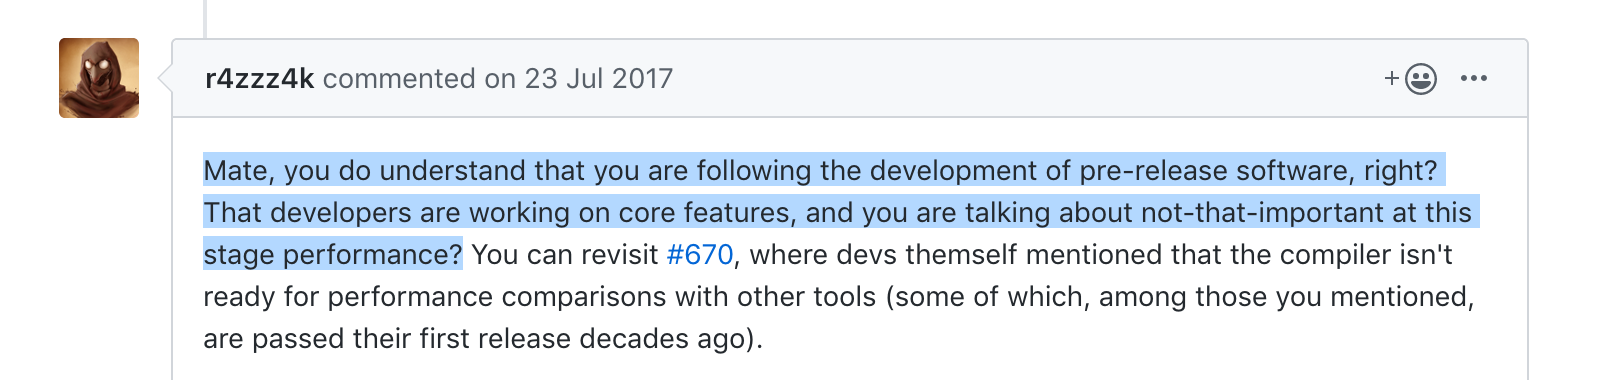Click the text 'You can revisit'

565,254
